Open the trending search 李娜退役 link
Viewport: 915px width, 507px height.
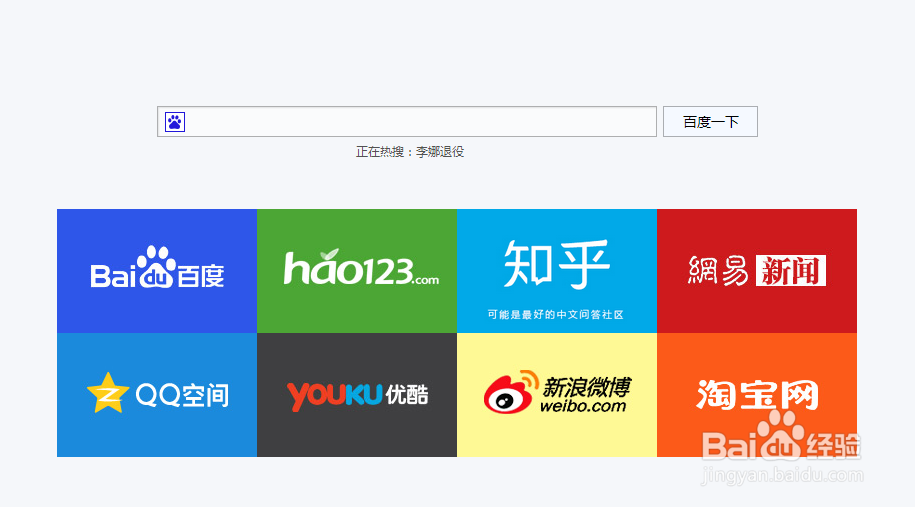click(439, 152)
